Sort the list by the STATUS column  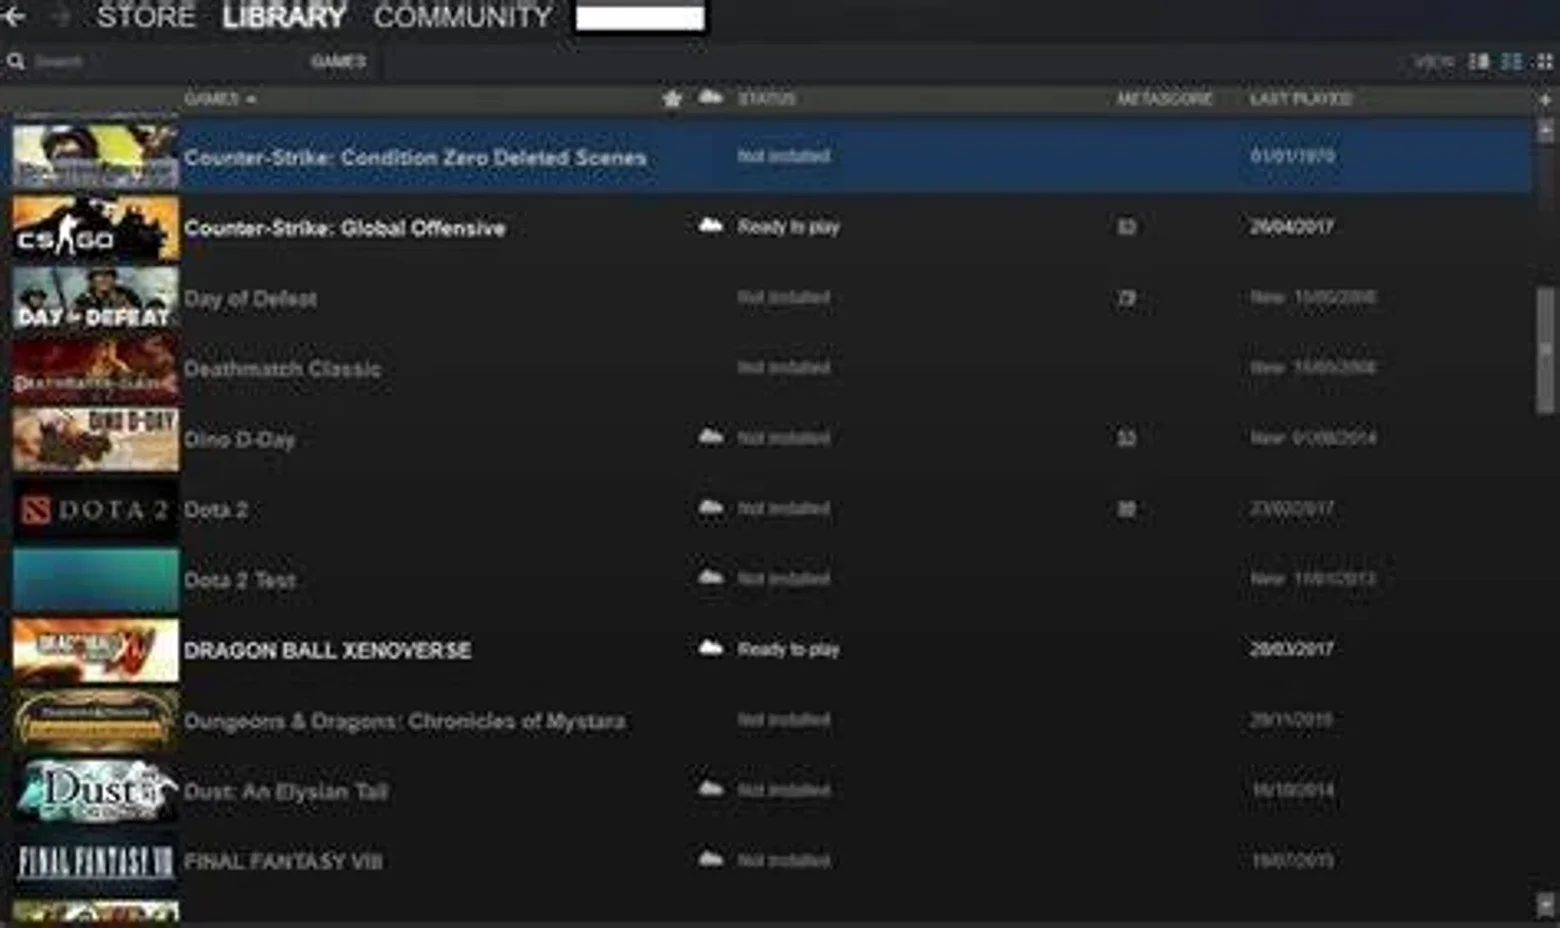[767, 99]
